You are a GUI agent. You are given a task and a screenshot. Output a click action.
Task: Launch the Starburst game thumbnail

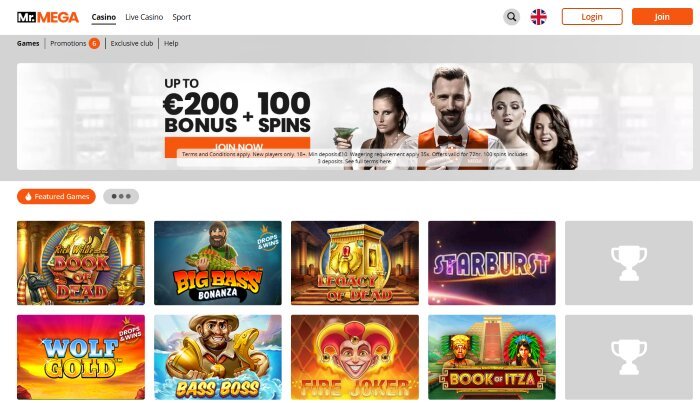(x=492, y=263)
